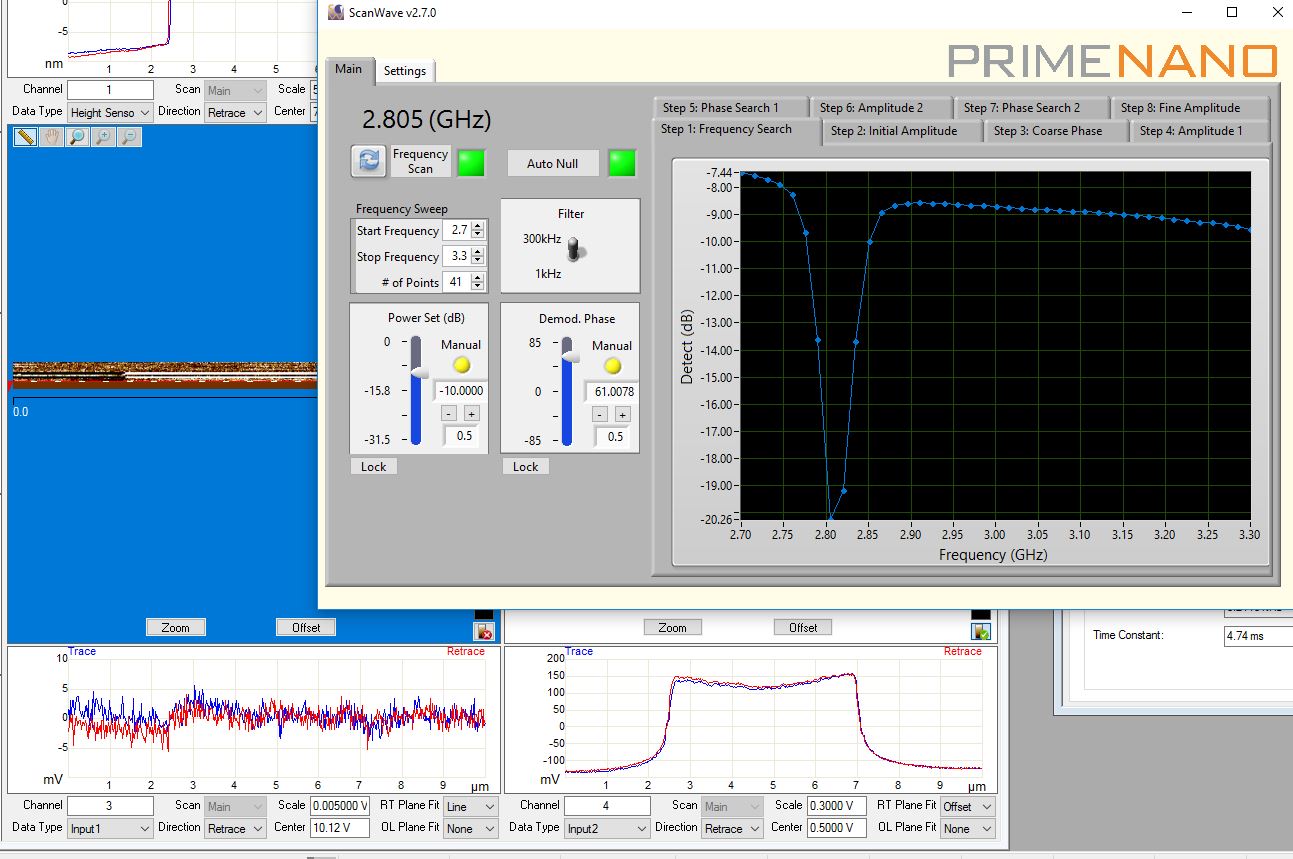Click the ScanWave title bar app icon
Image resolution: width=1293 pixels, height=859 pixels.
tap(336, 12)
